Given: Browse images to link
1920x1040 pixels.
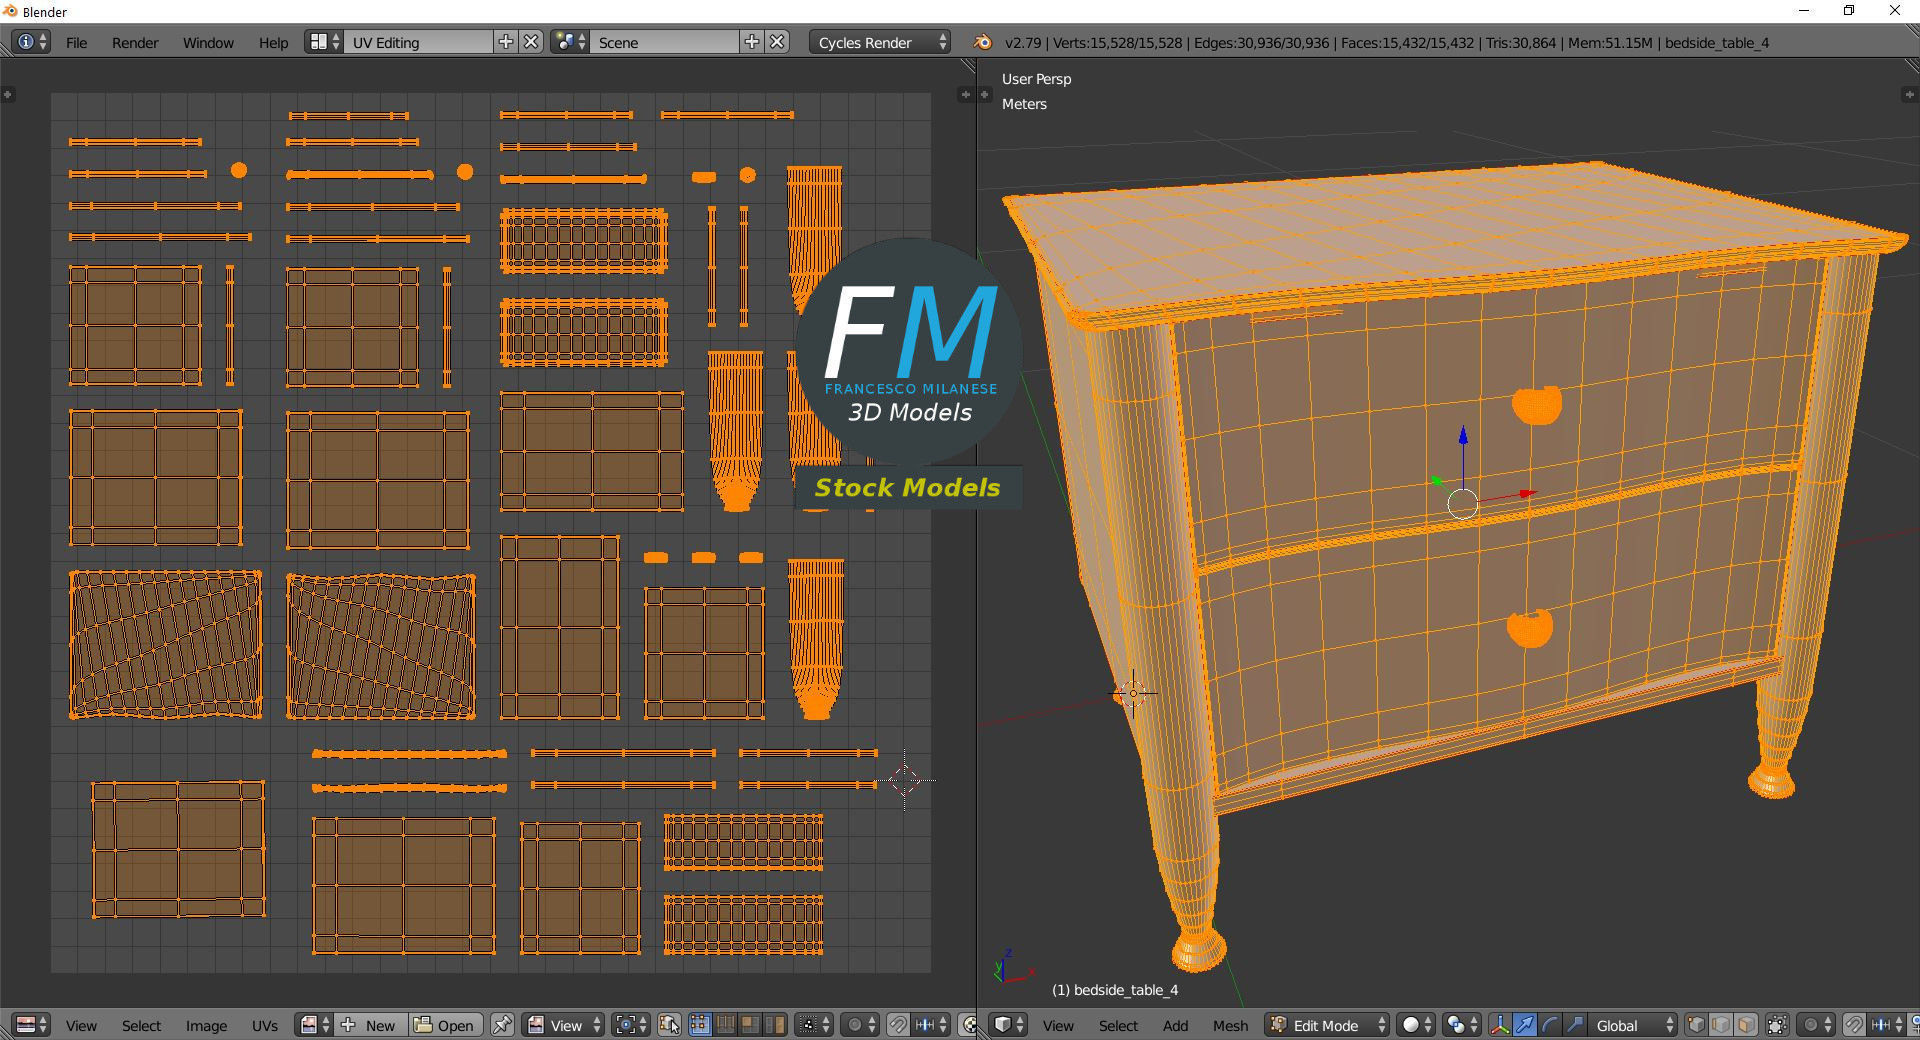Looking at the screenshot, I should (315, 1025).
